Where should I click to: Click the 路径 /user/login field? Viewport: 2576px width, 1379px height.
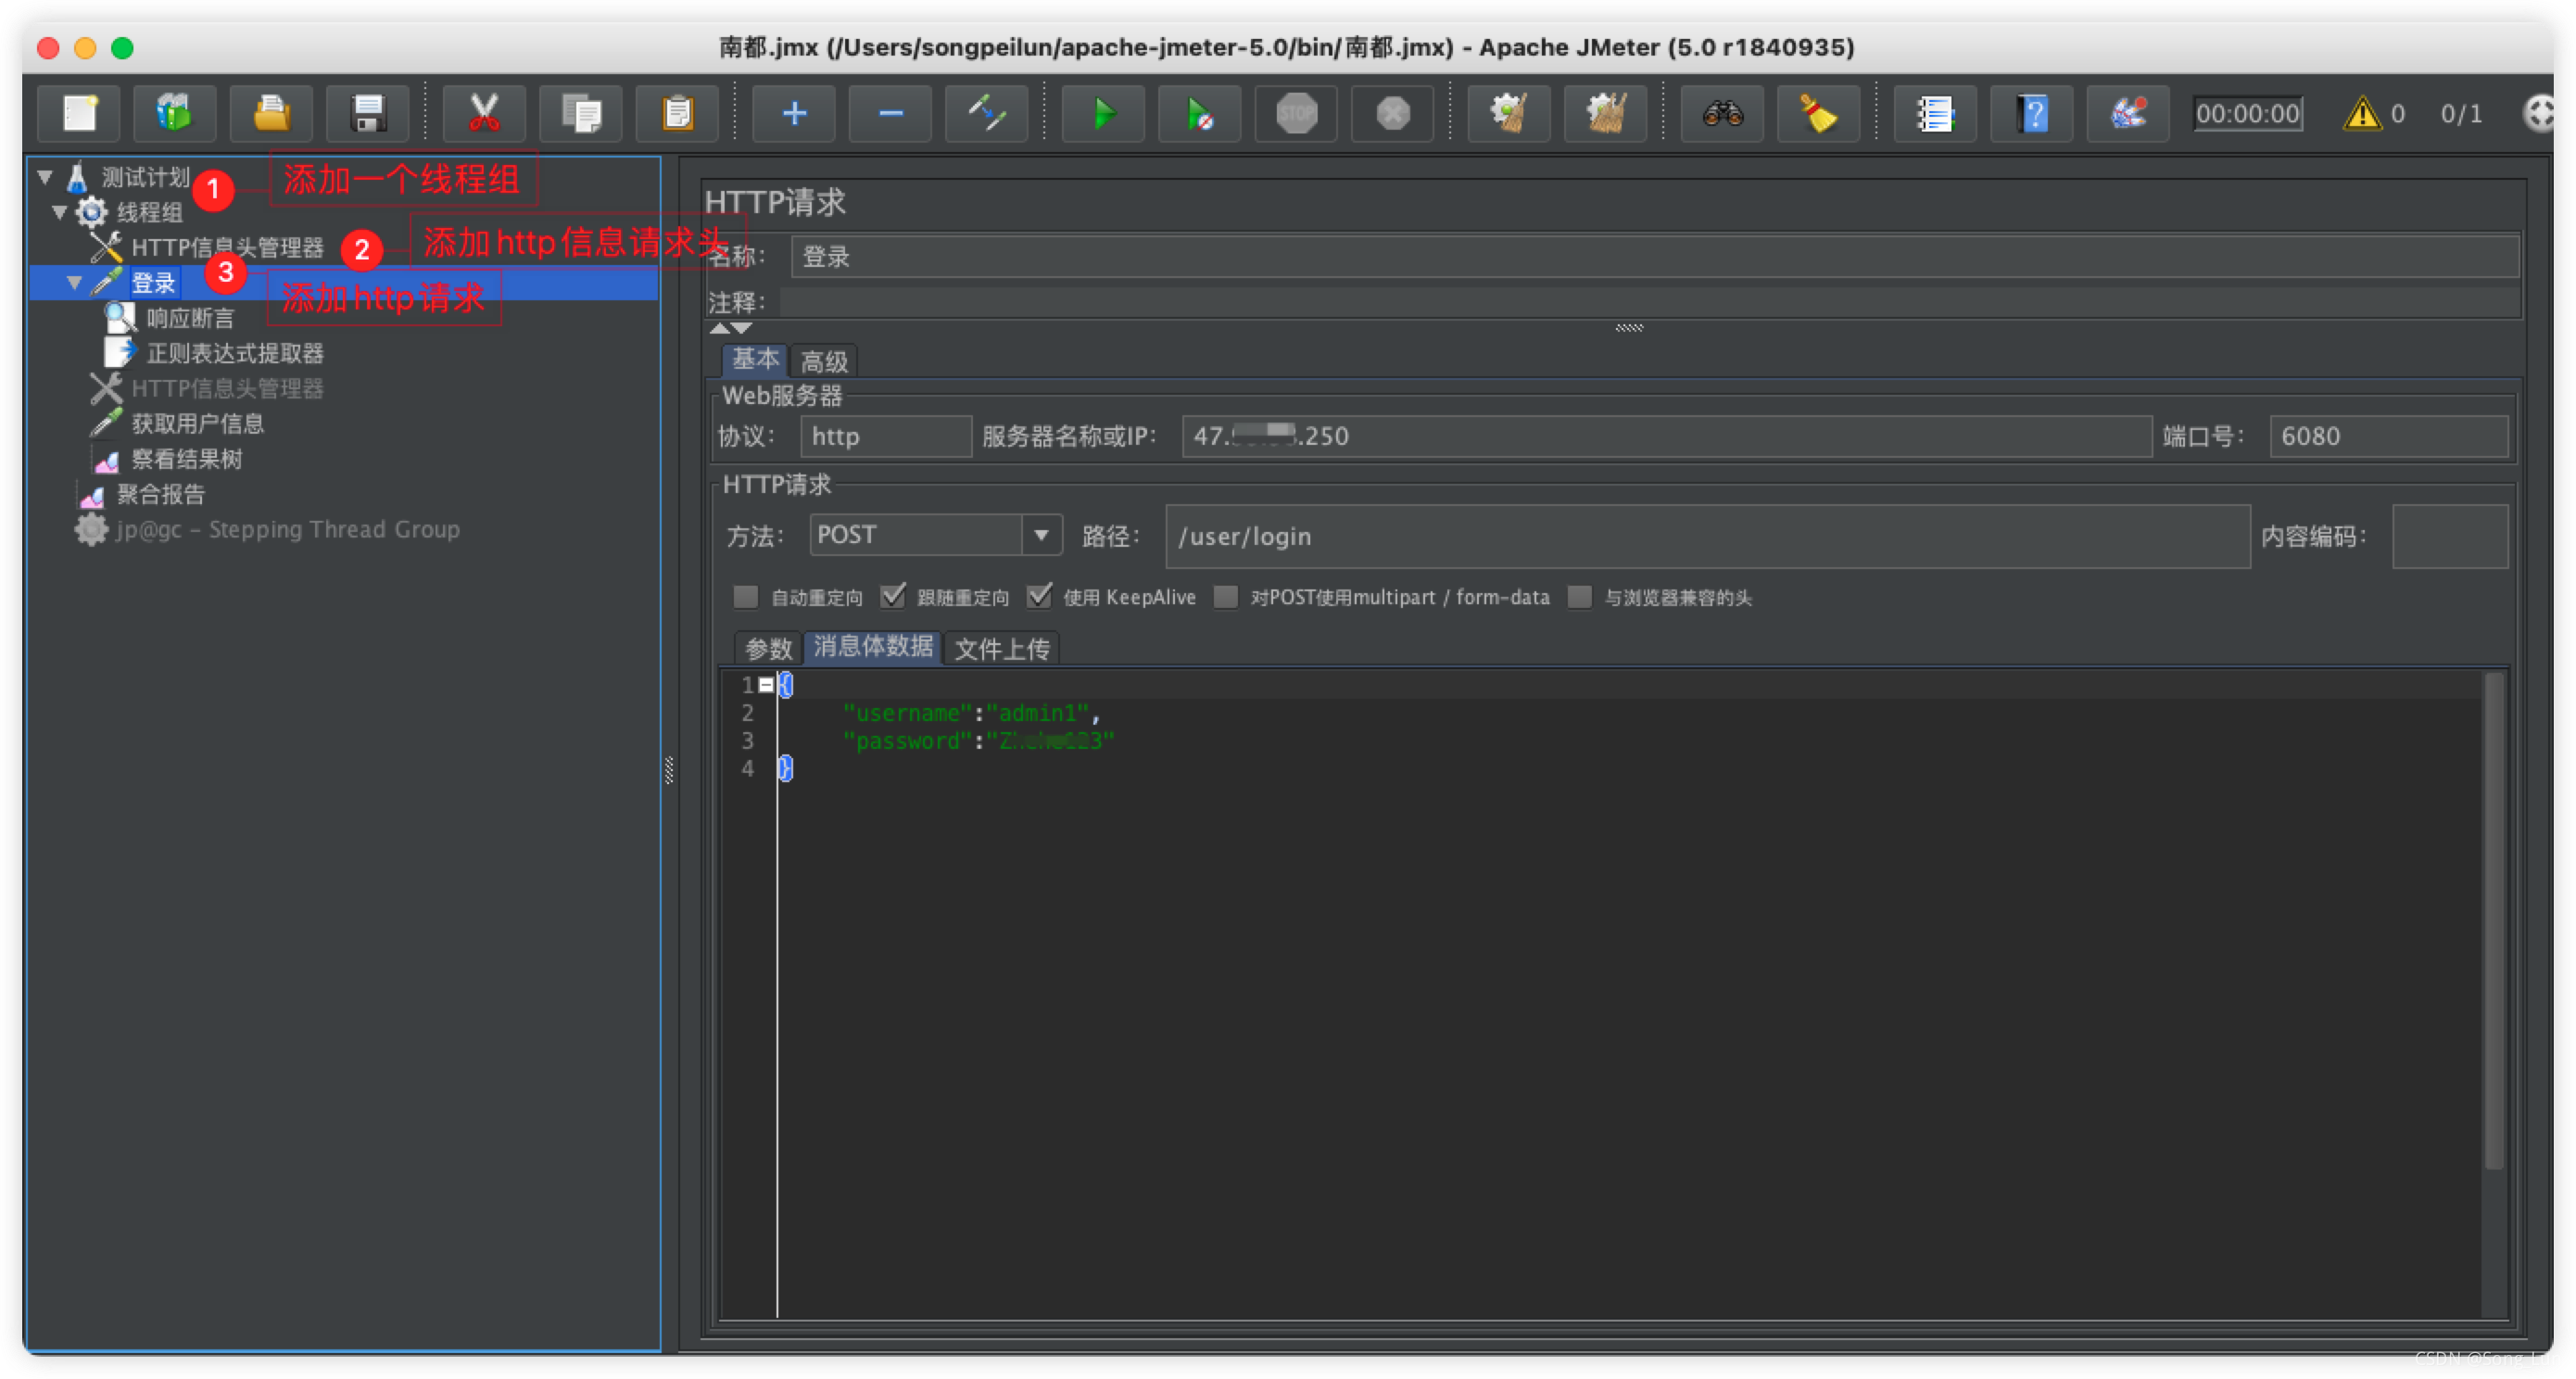1708,536
